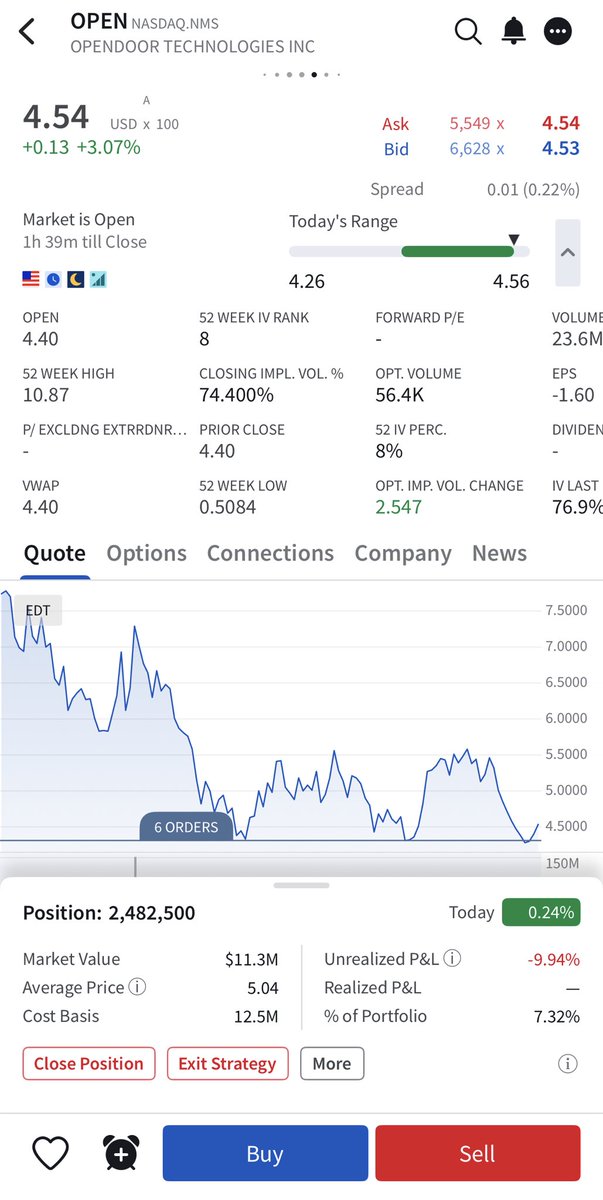Image resolution: width=603 pixels, height=1200 pixels.
Task: Tap the FORWARD P/E label
Action: (420, 317)
